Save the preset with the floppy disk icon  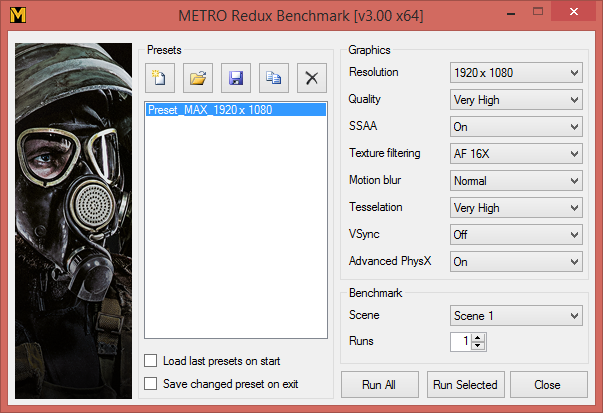click(x=236, y=78)
